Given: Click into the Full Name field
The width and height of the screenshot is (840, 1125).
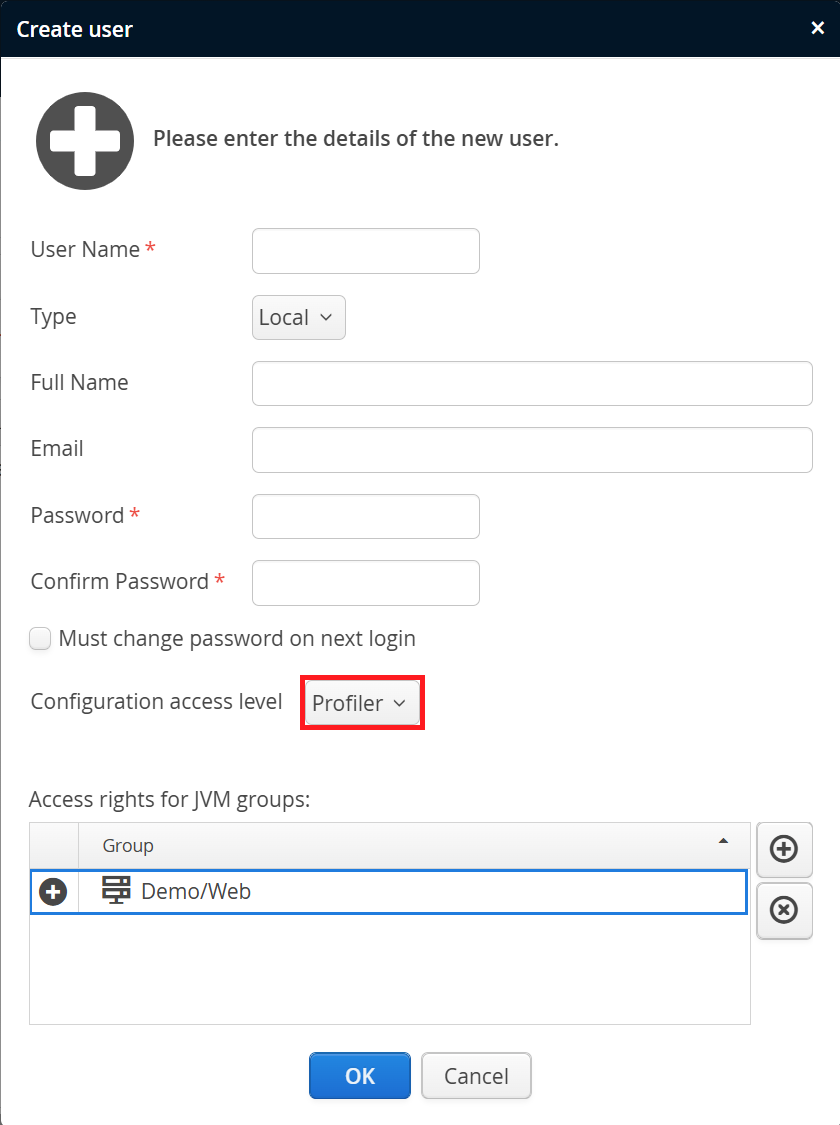Looking at the screenshot, I should coord(531,384).
